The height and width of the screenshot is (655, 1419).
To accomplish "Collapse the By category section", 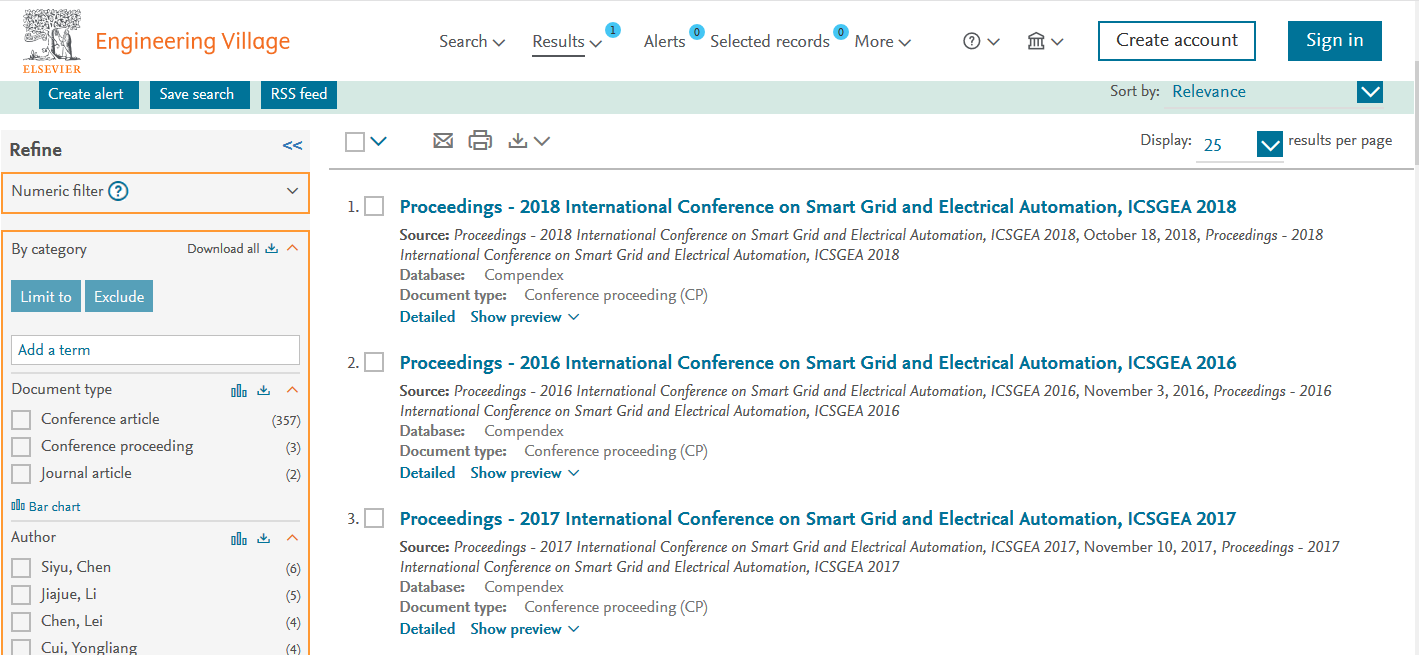I will point(292,249).
